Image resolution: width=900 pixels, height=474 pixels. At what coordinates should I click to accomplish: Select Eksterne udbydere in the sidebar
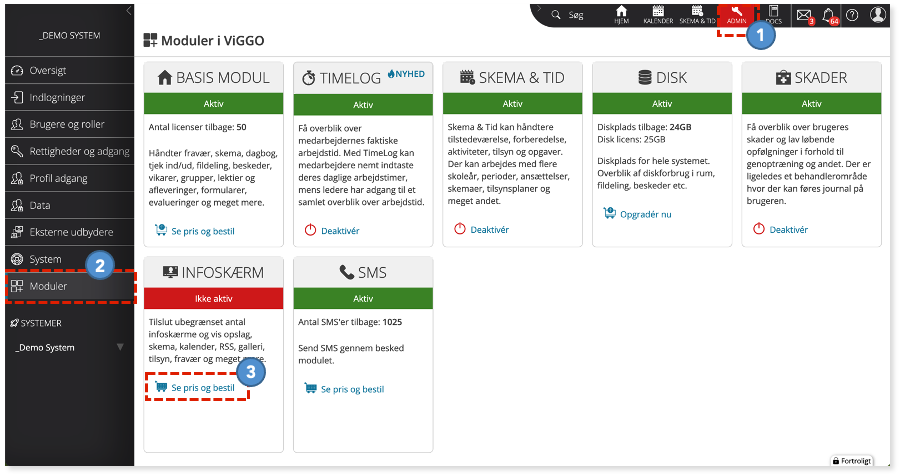coord(69,232)
